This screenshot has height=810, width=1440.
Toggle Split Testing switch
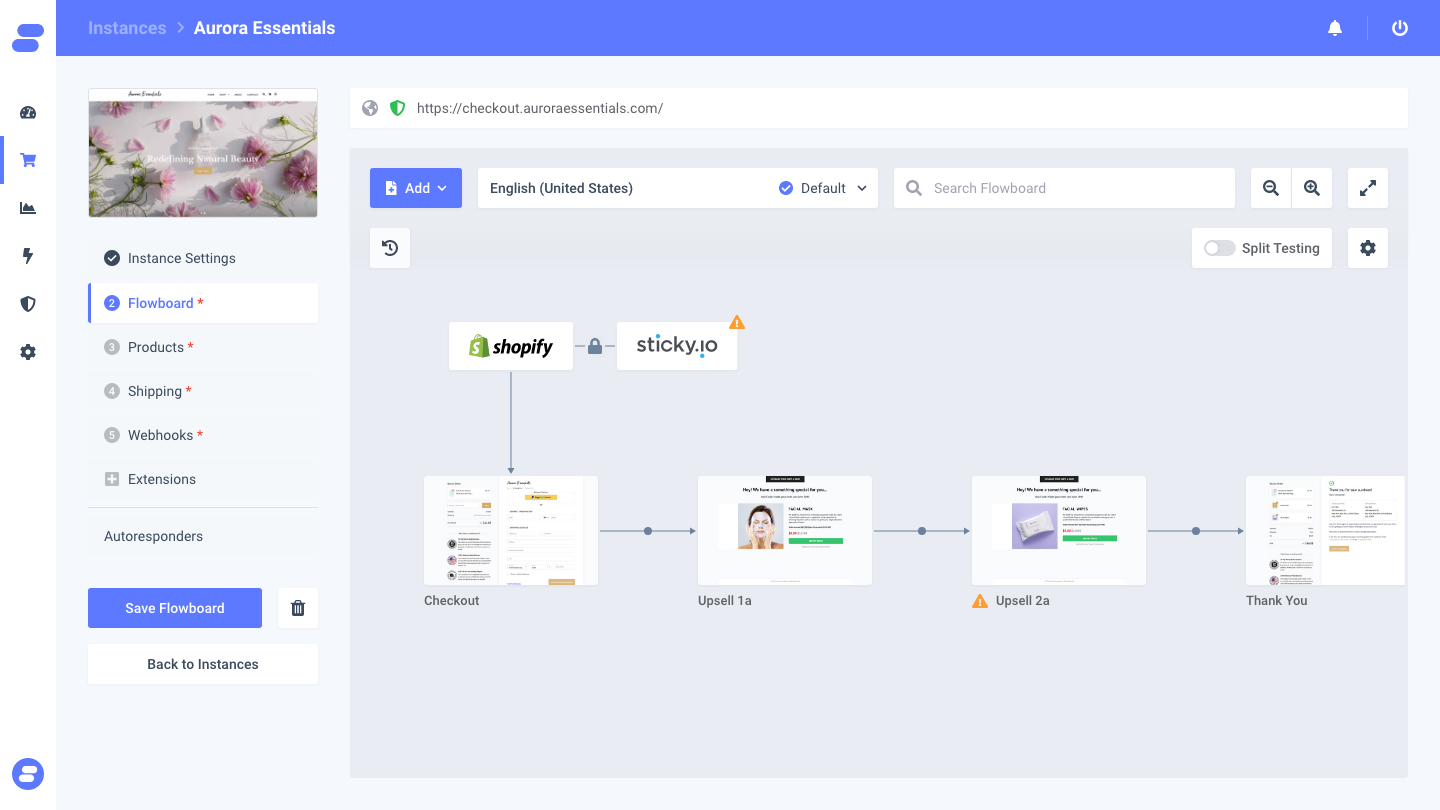[x=1219, y=248]
